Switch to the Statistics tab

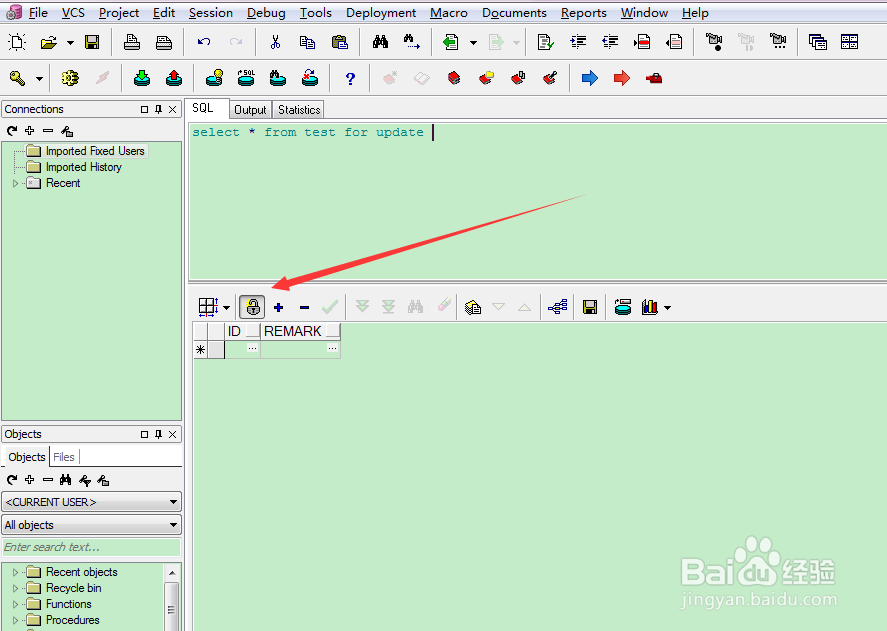299,110
